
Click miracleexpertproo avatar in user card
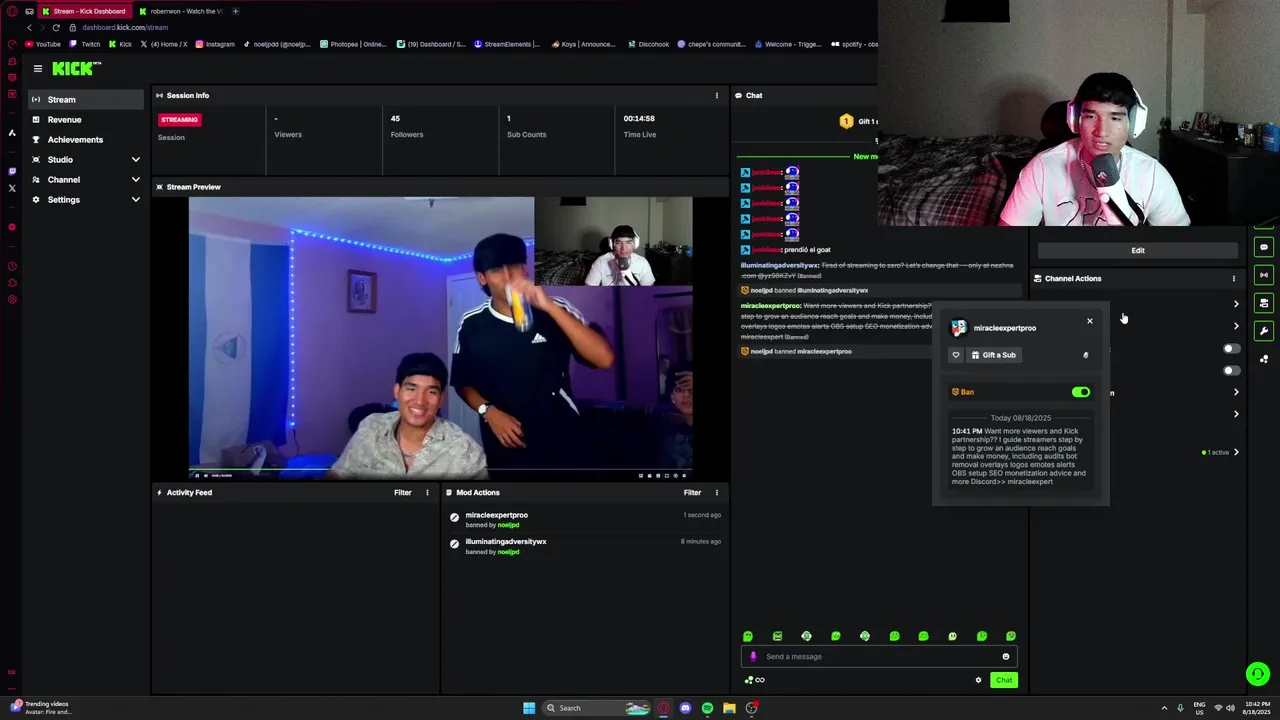(x=959, y=328)
